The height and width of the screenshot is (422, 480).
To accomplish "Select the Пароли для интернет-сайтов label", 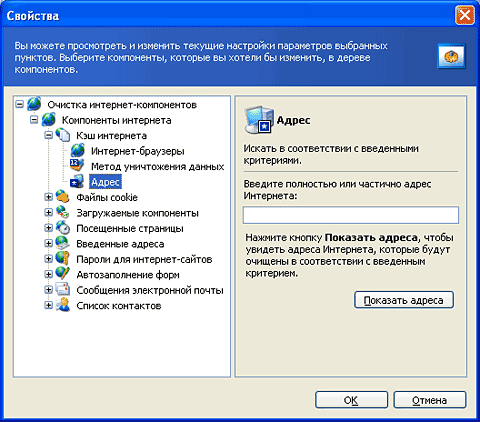I will pos(144,259).
